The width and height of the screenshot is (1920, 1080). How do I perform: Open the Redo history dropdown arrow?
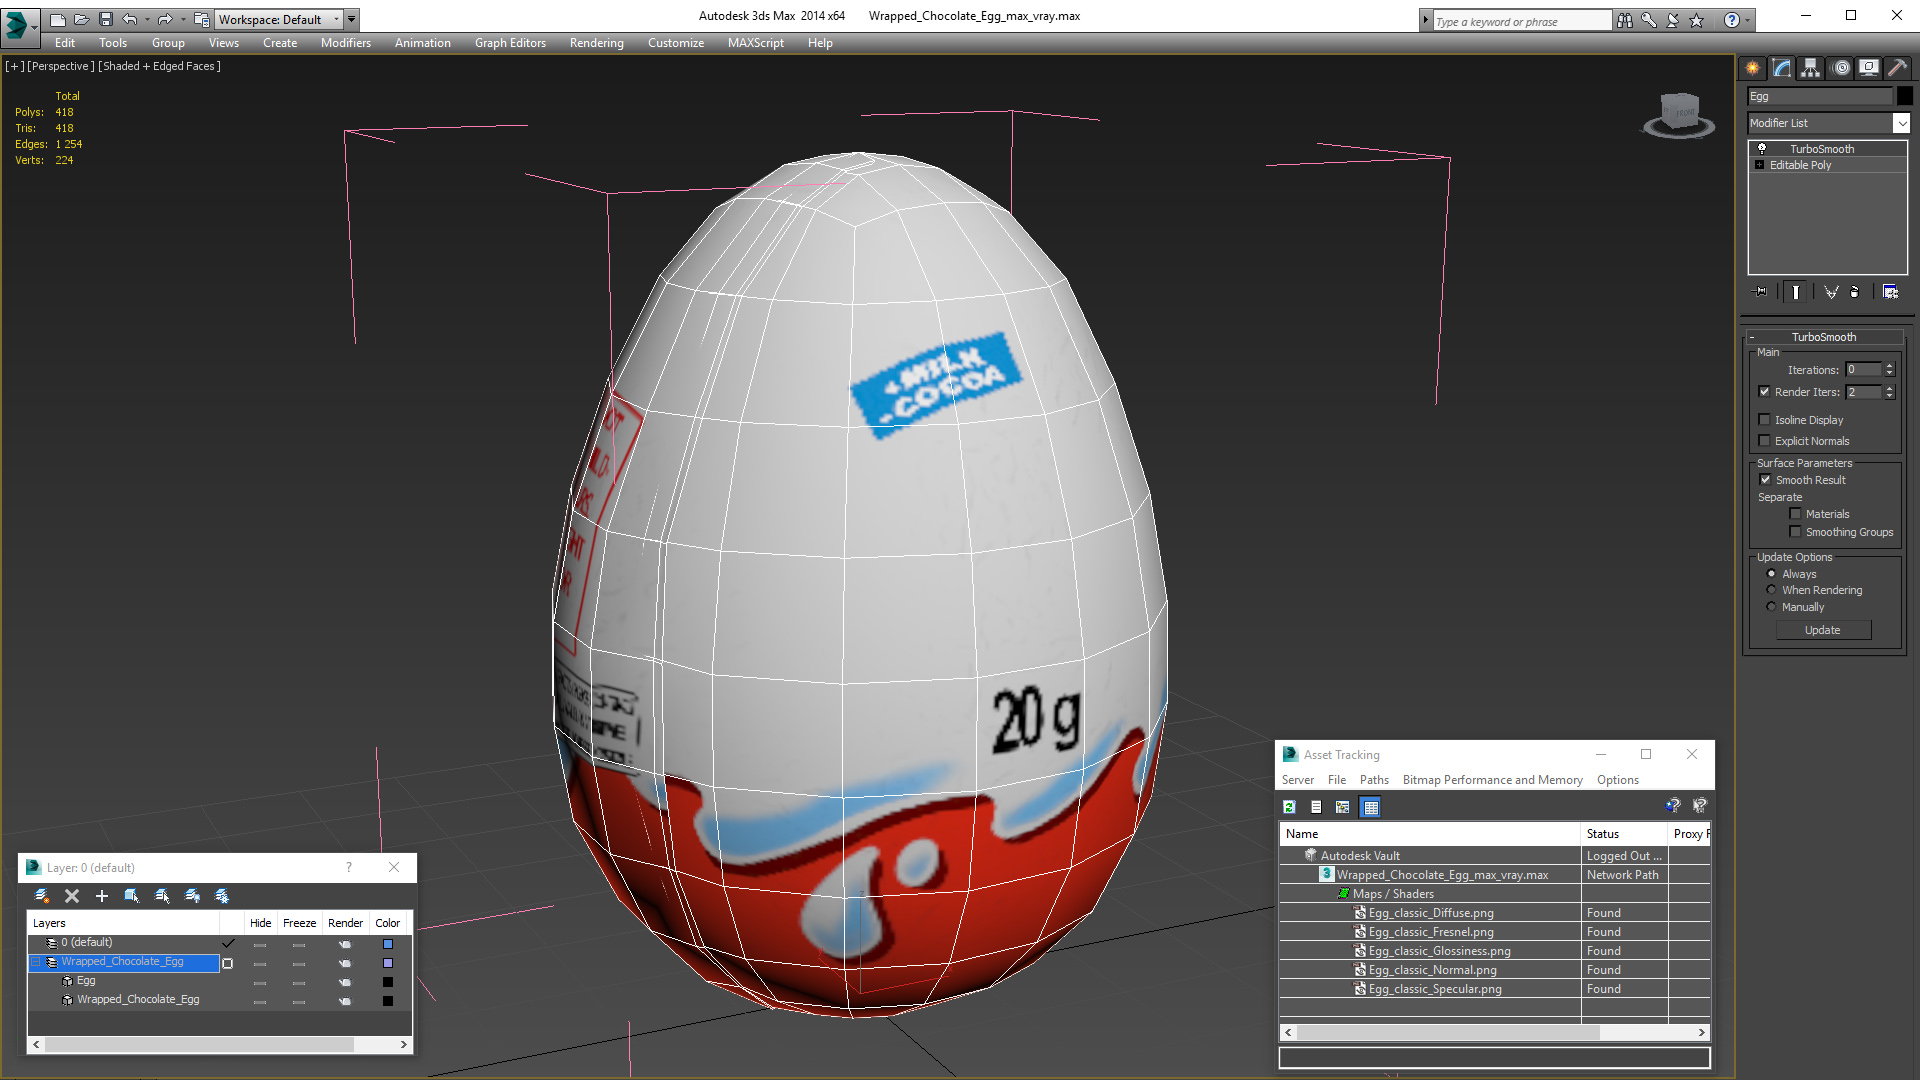tap(183, 19)
